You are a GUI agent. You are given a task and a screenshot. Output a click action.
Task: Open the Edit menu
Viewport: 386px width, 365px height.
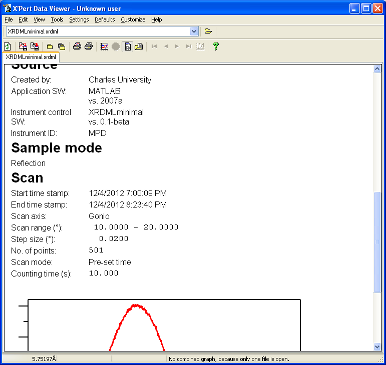point(23,20)
